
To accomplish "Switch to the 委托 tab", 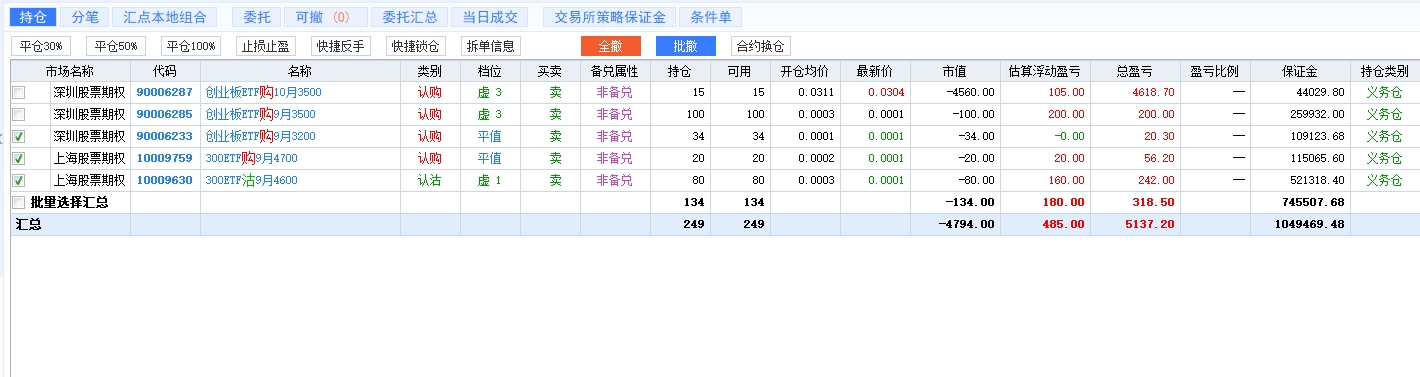I will click(x=257, y=17).
